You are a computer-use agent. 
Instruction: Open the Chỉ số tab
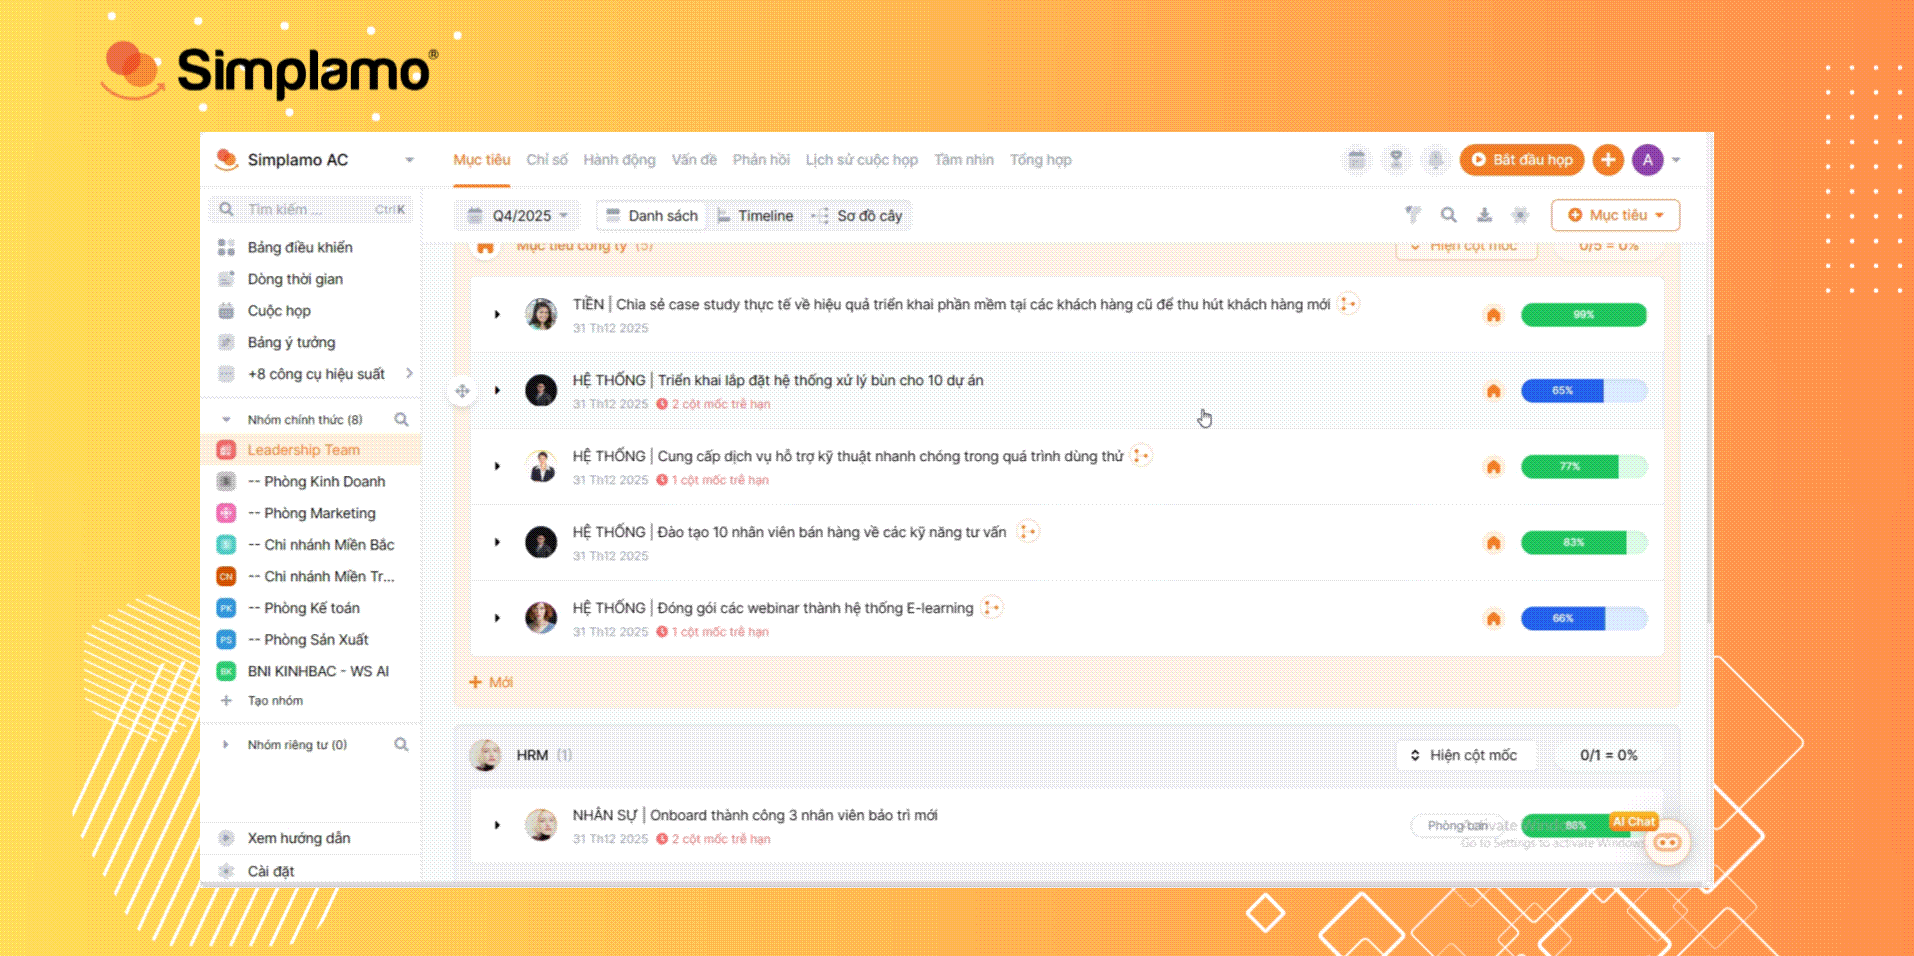pyautogui.click(x=547, y=160)
